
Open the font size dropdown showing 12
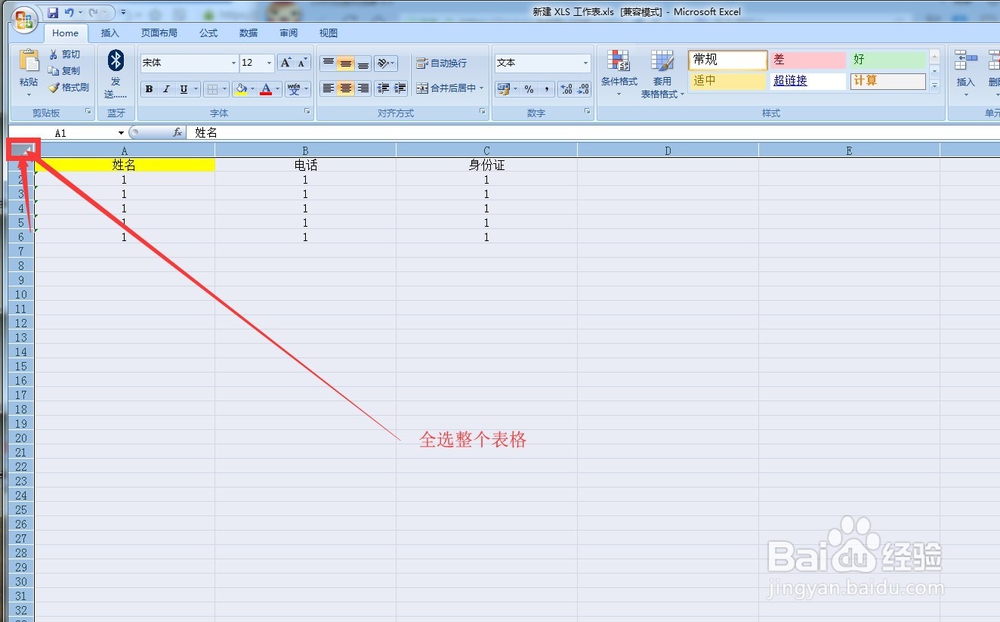[x=269, y=63]
